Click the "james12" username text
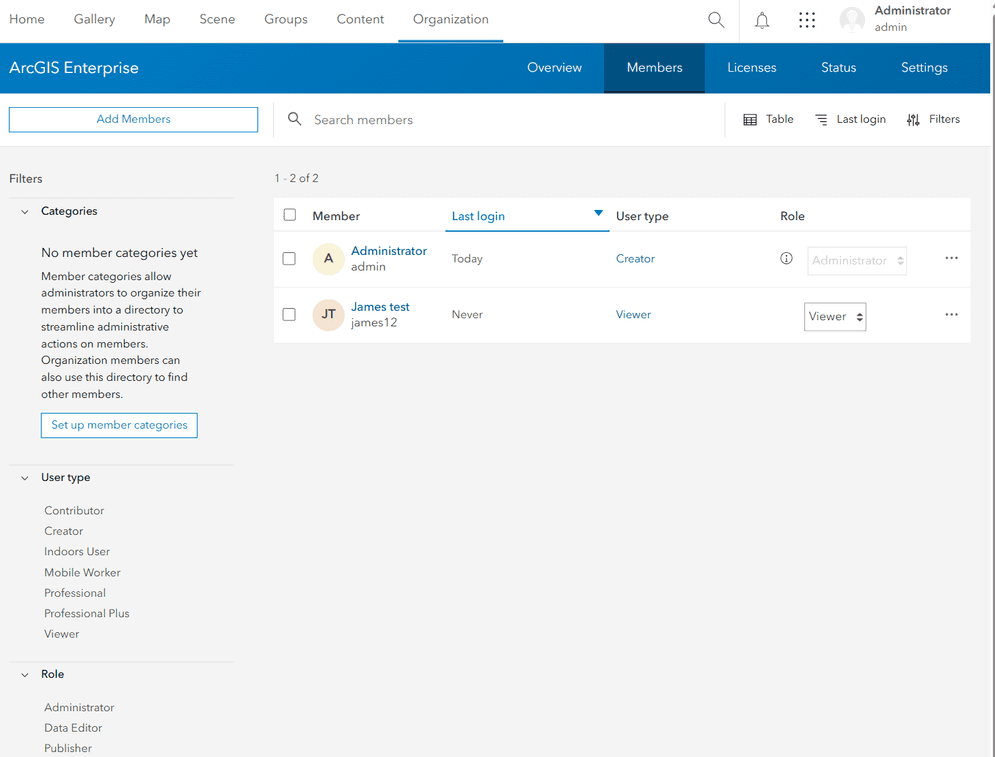 click(x=374, y=323)
